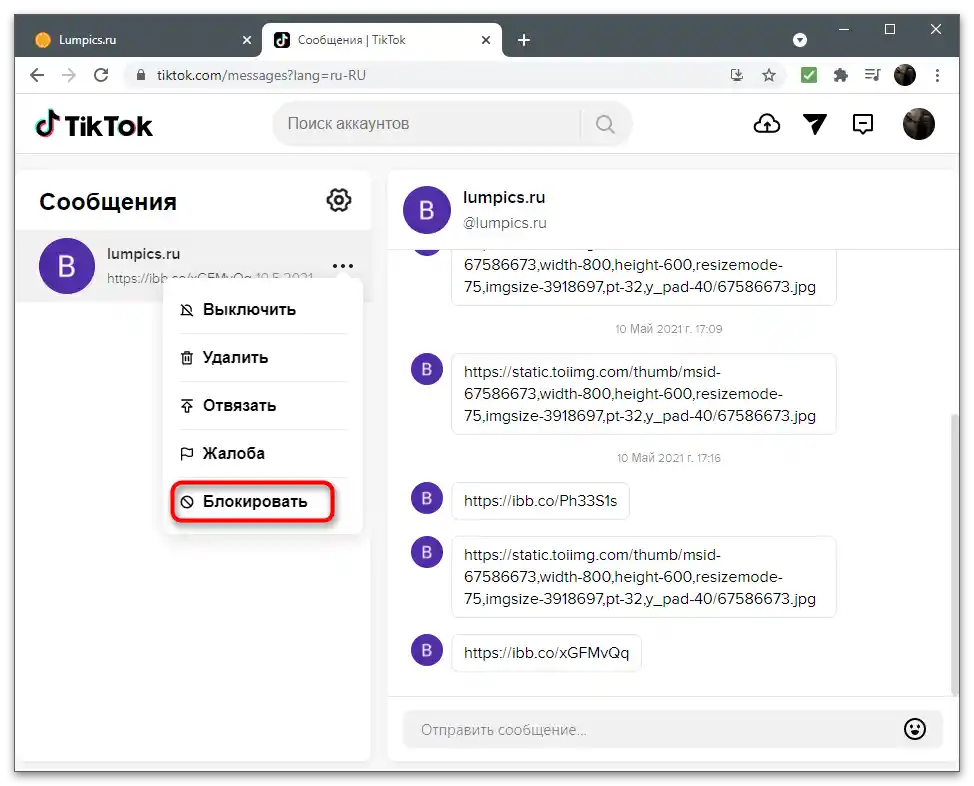Open the https://ibb.co/xGFMvQq message link

click(x=546, y=652)
